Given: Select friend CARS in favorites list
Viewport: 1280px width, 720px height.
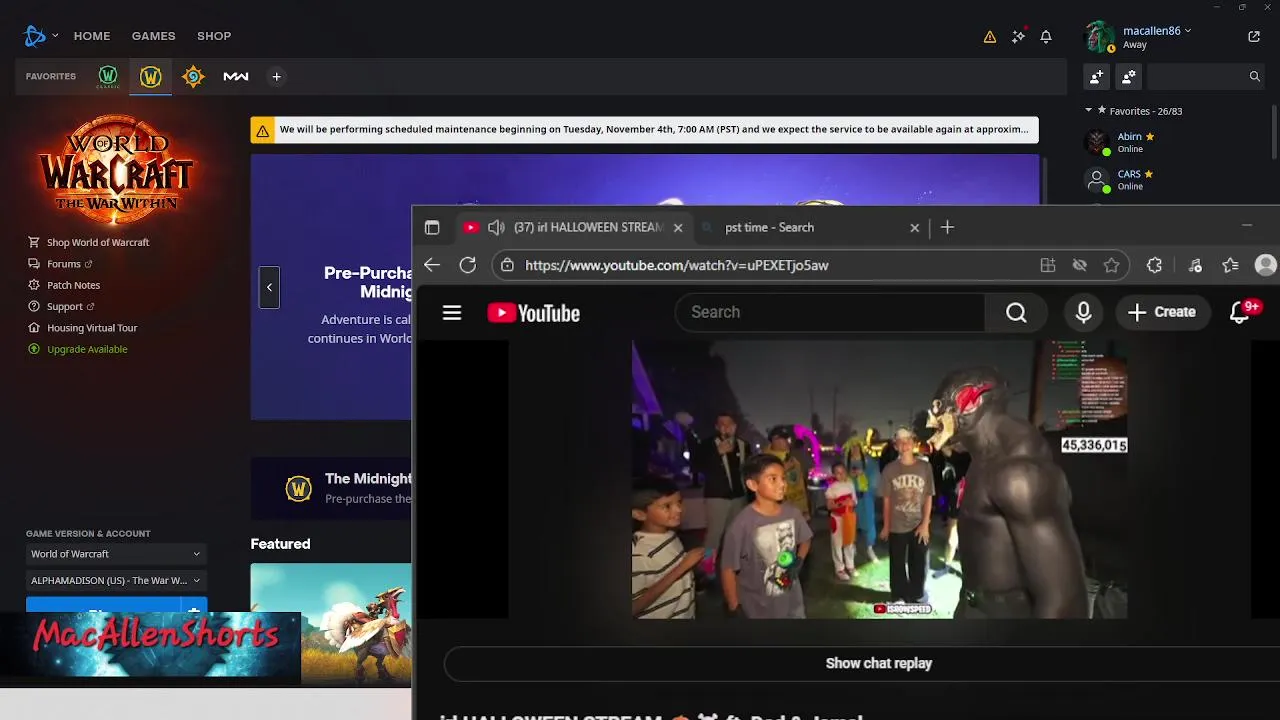Looking at the screenshot, I should 1130,180.
